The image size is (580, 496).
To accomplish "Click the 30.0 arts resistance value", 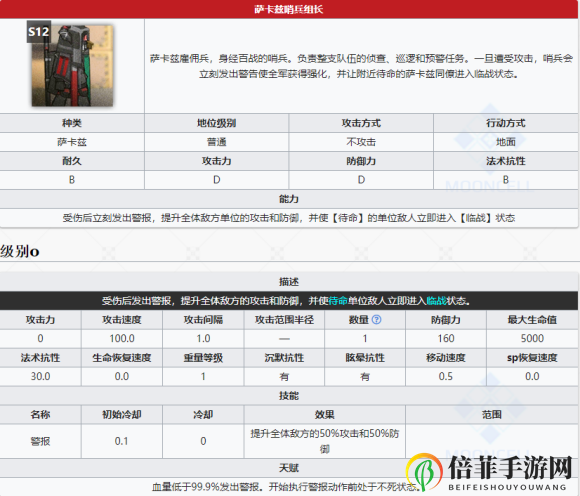I will click(40, 377).
